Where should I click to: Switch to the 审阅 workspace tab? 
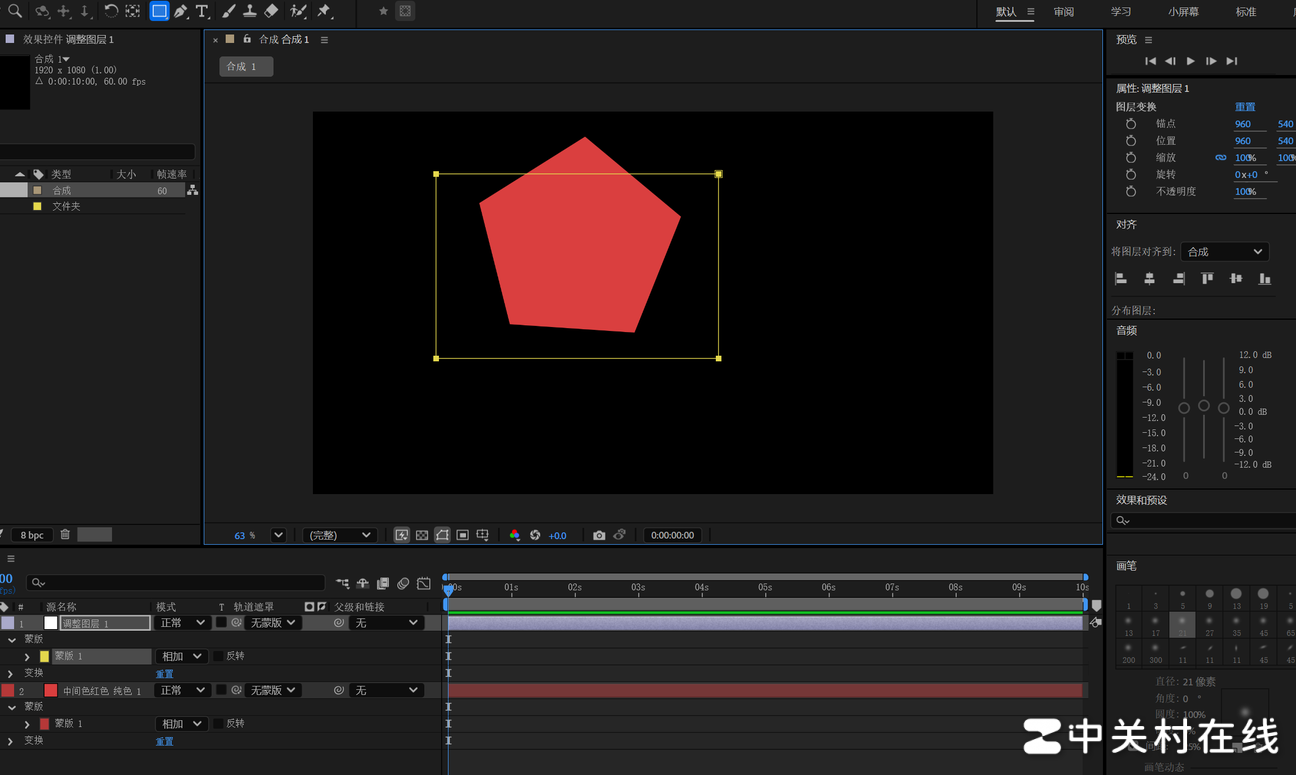coord(1063,12)
